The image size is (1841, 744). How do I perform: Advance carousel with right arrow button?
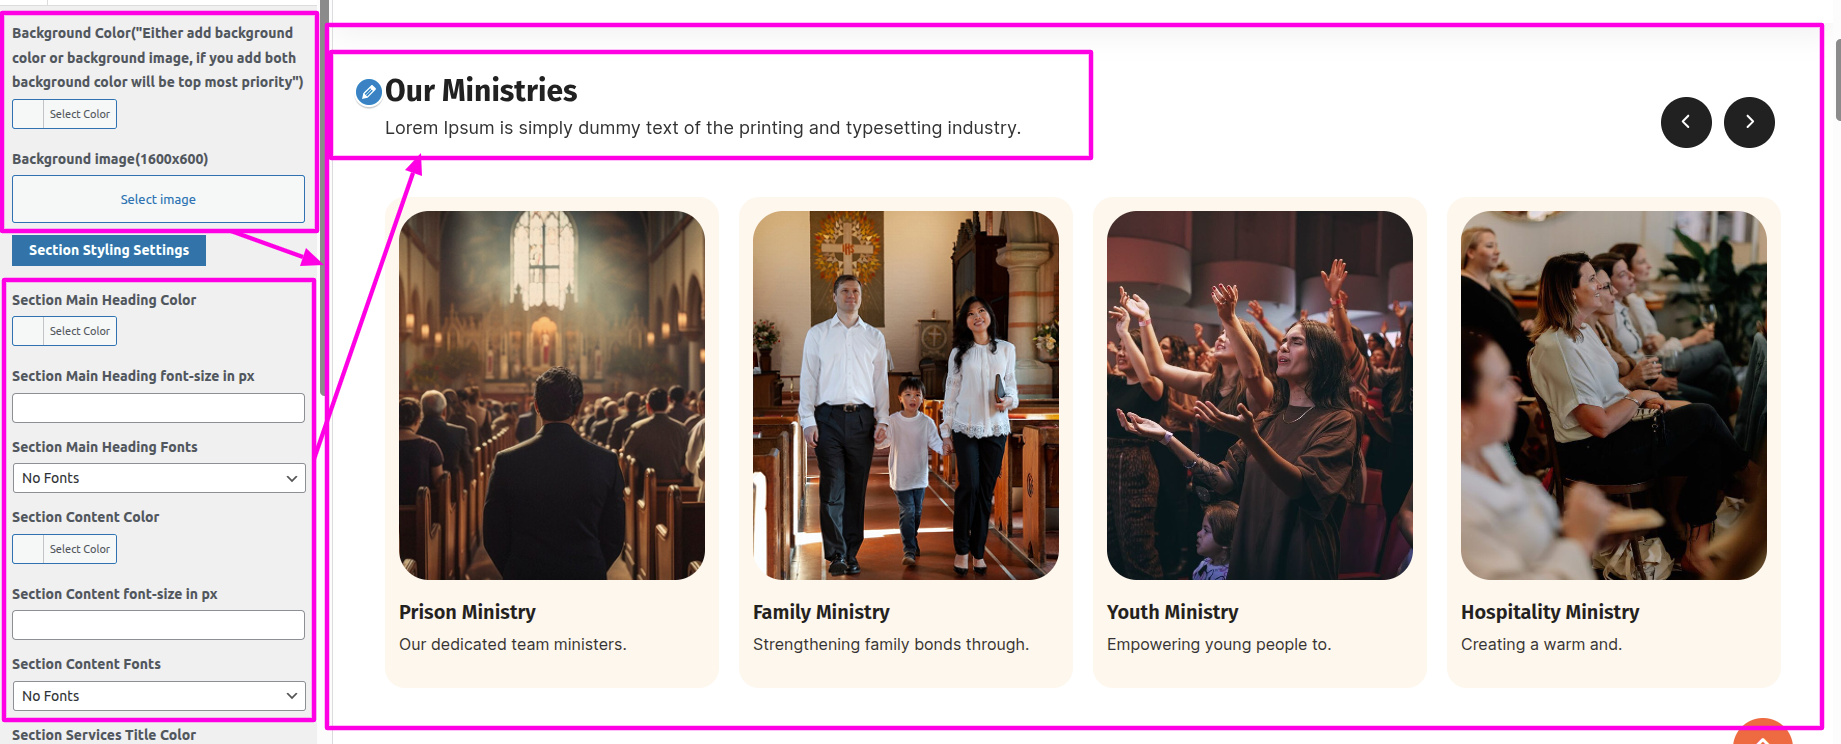(x=1749, y=122)
